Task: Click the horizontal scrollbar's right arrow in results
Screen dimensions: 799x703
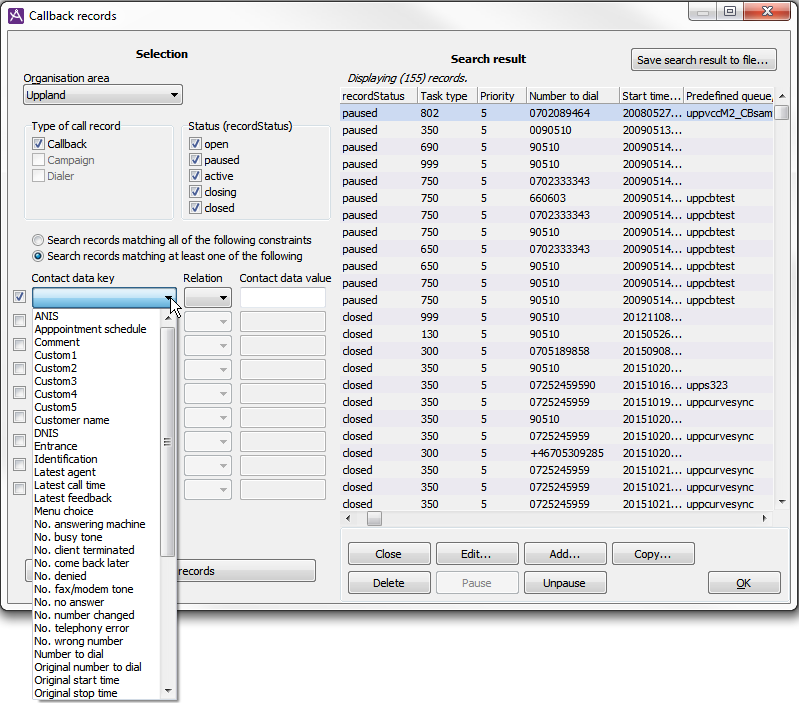Action: click(x=765, y=519)
